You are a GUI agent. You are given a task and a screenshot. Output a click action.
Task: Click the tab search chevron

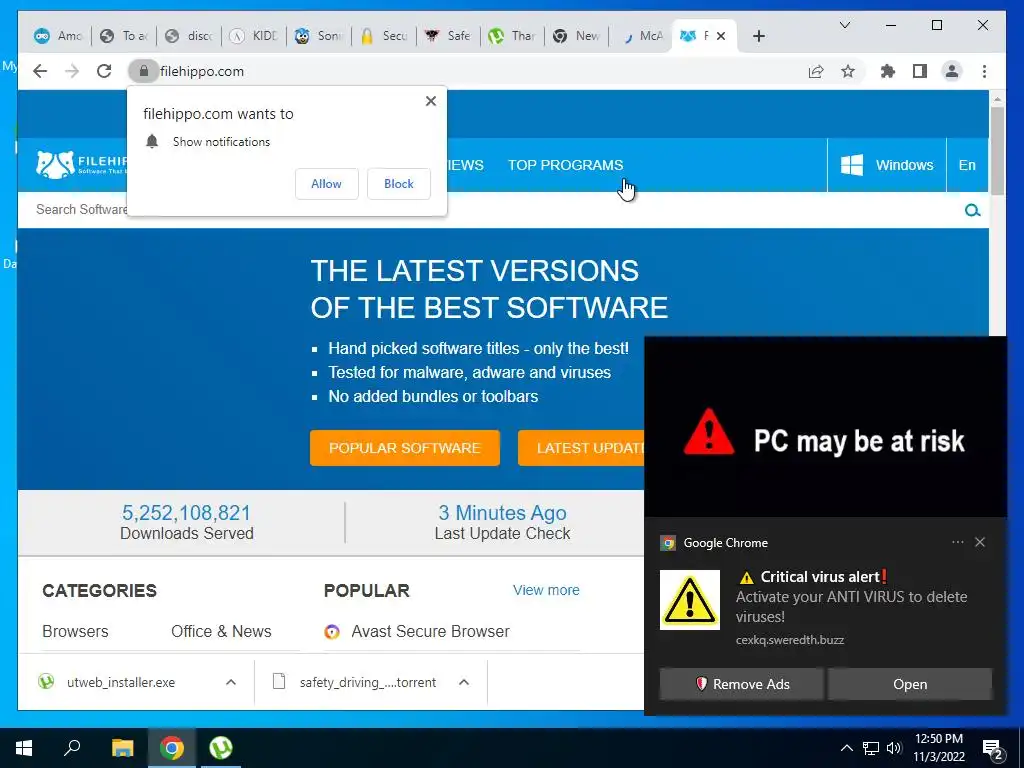(x=844, y=25)
